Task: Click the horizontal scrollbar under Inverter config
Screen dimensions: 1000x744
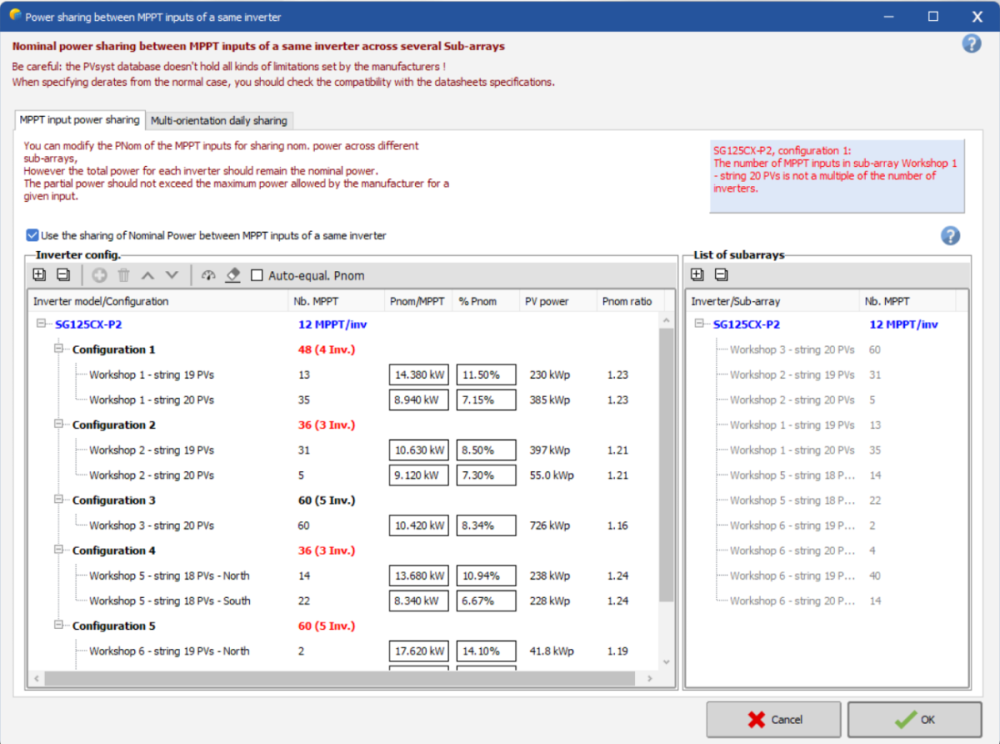Action: click(340, 679)
